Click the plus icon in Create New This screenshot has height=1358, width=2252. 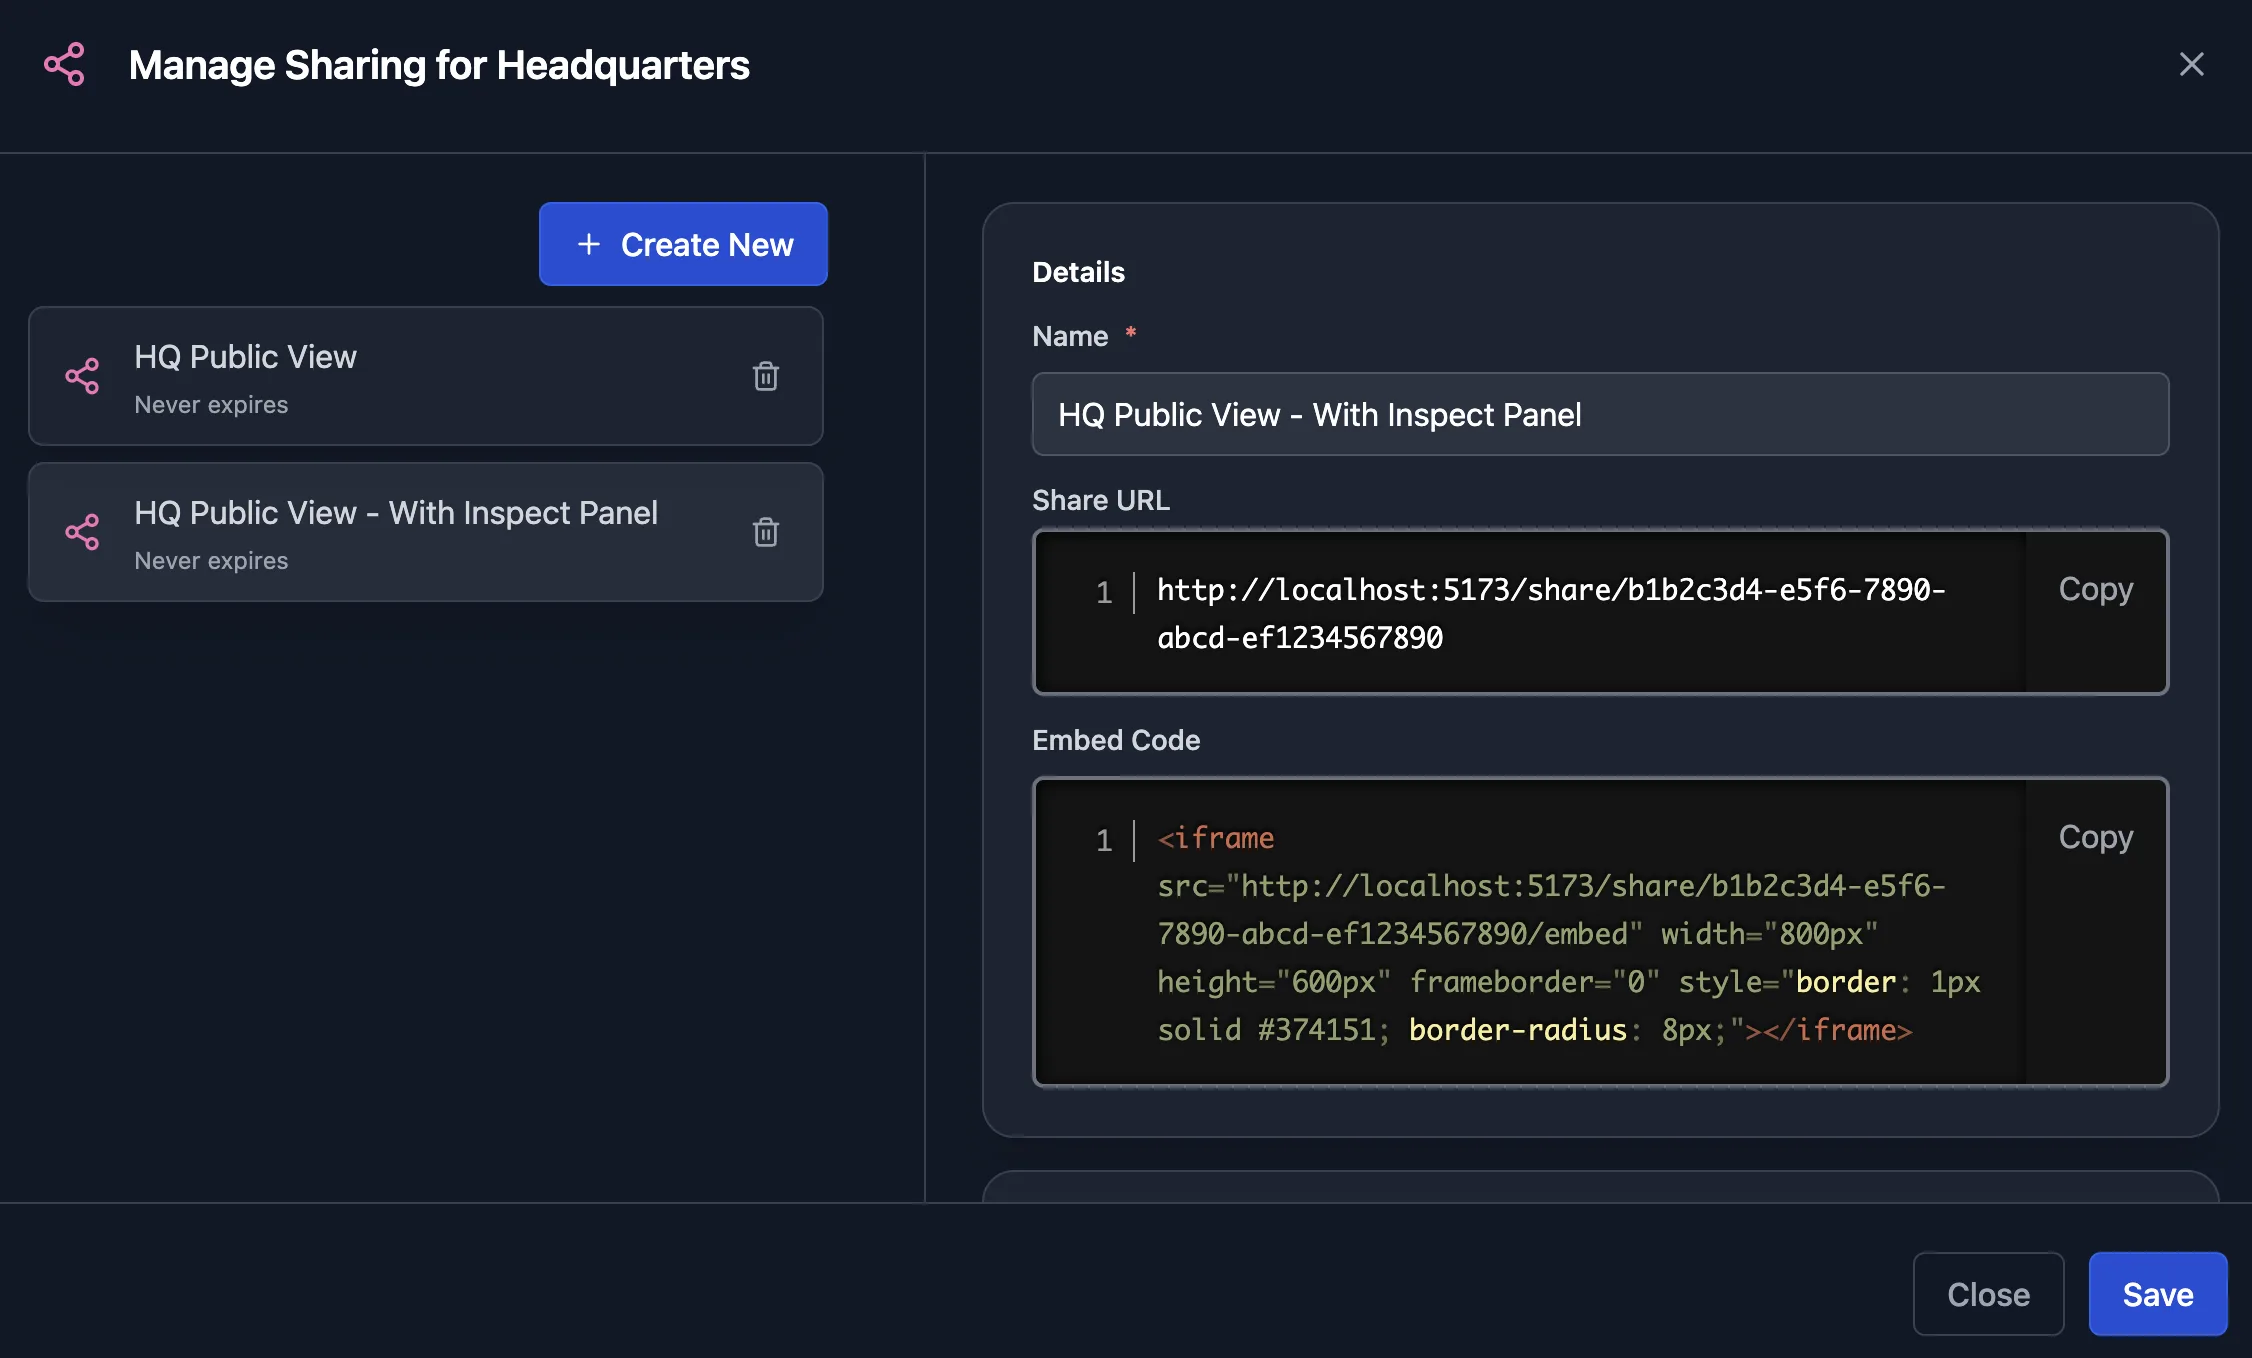point(589,244)
